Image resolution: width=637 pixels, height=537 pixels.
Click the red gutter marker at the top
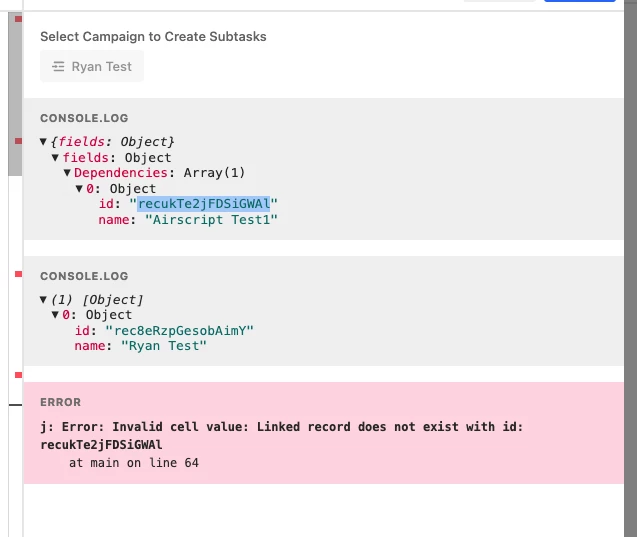point(18,19)
